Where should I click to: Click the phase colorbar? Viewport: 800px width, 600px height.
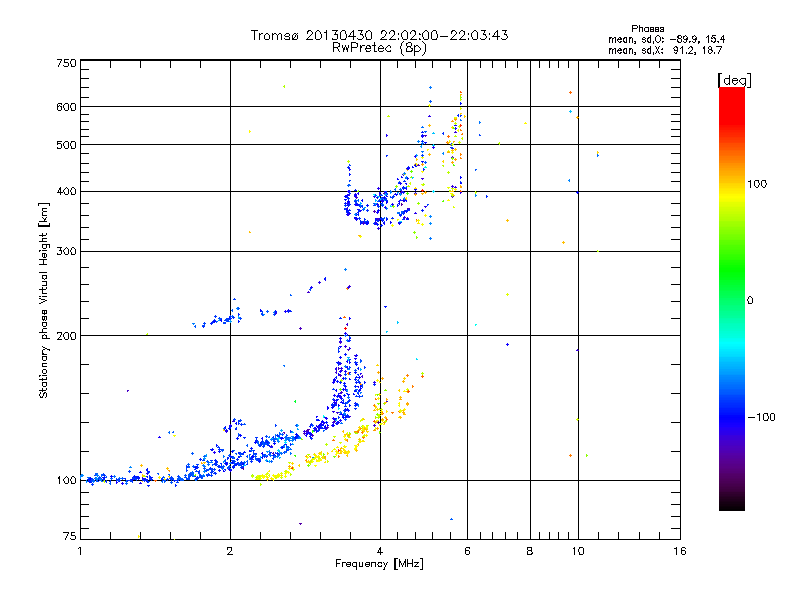(732, 299)
